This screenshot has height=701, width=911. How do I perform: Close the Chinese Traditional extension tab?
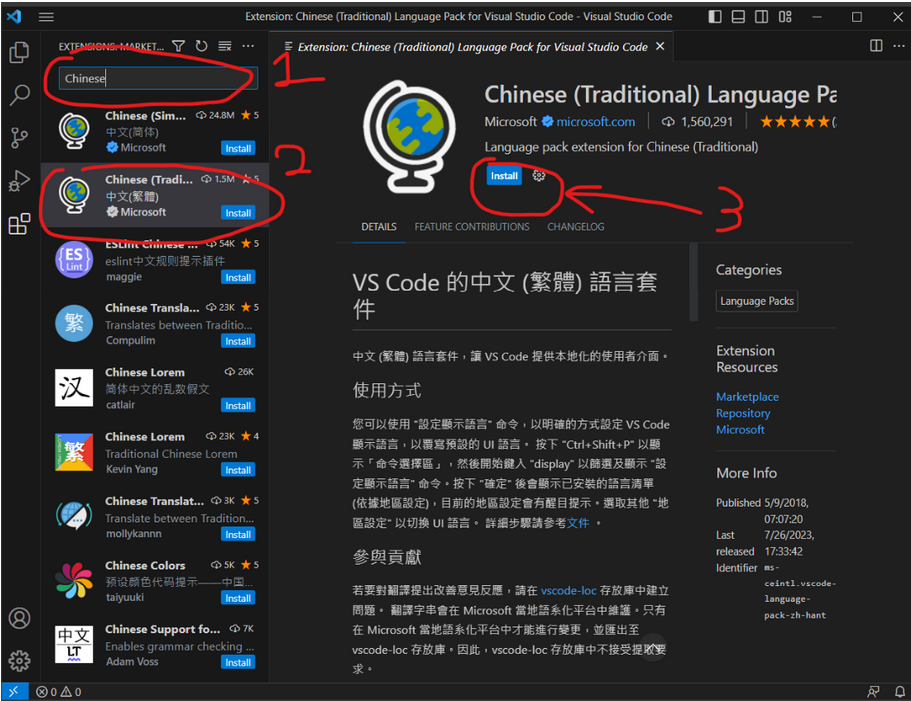click(x=660, y=46)
